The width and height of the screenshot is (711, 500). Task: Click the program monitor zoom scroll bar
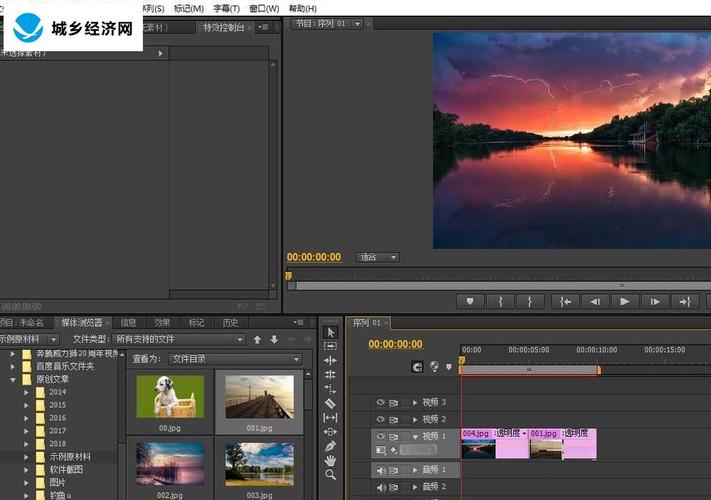point(503,286)
